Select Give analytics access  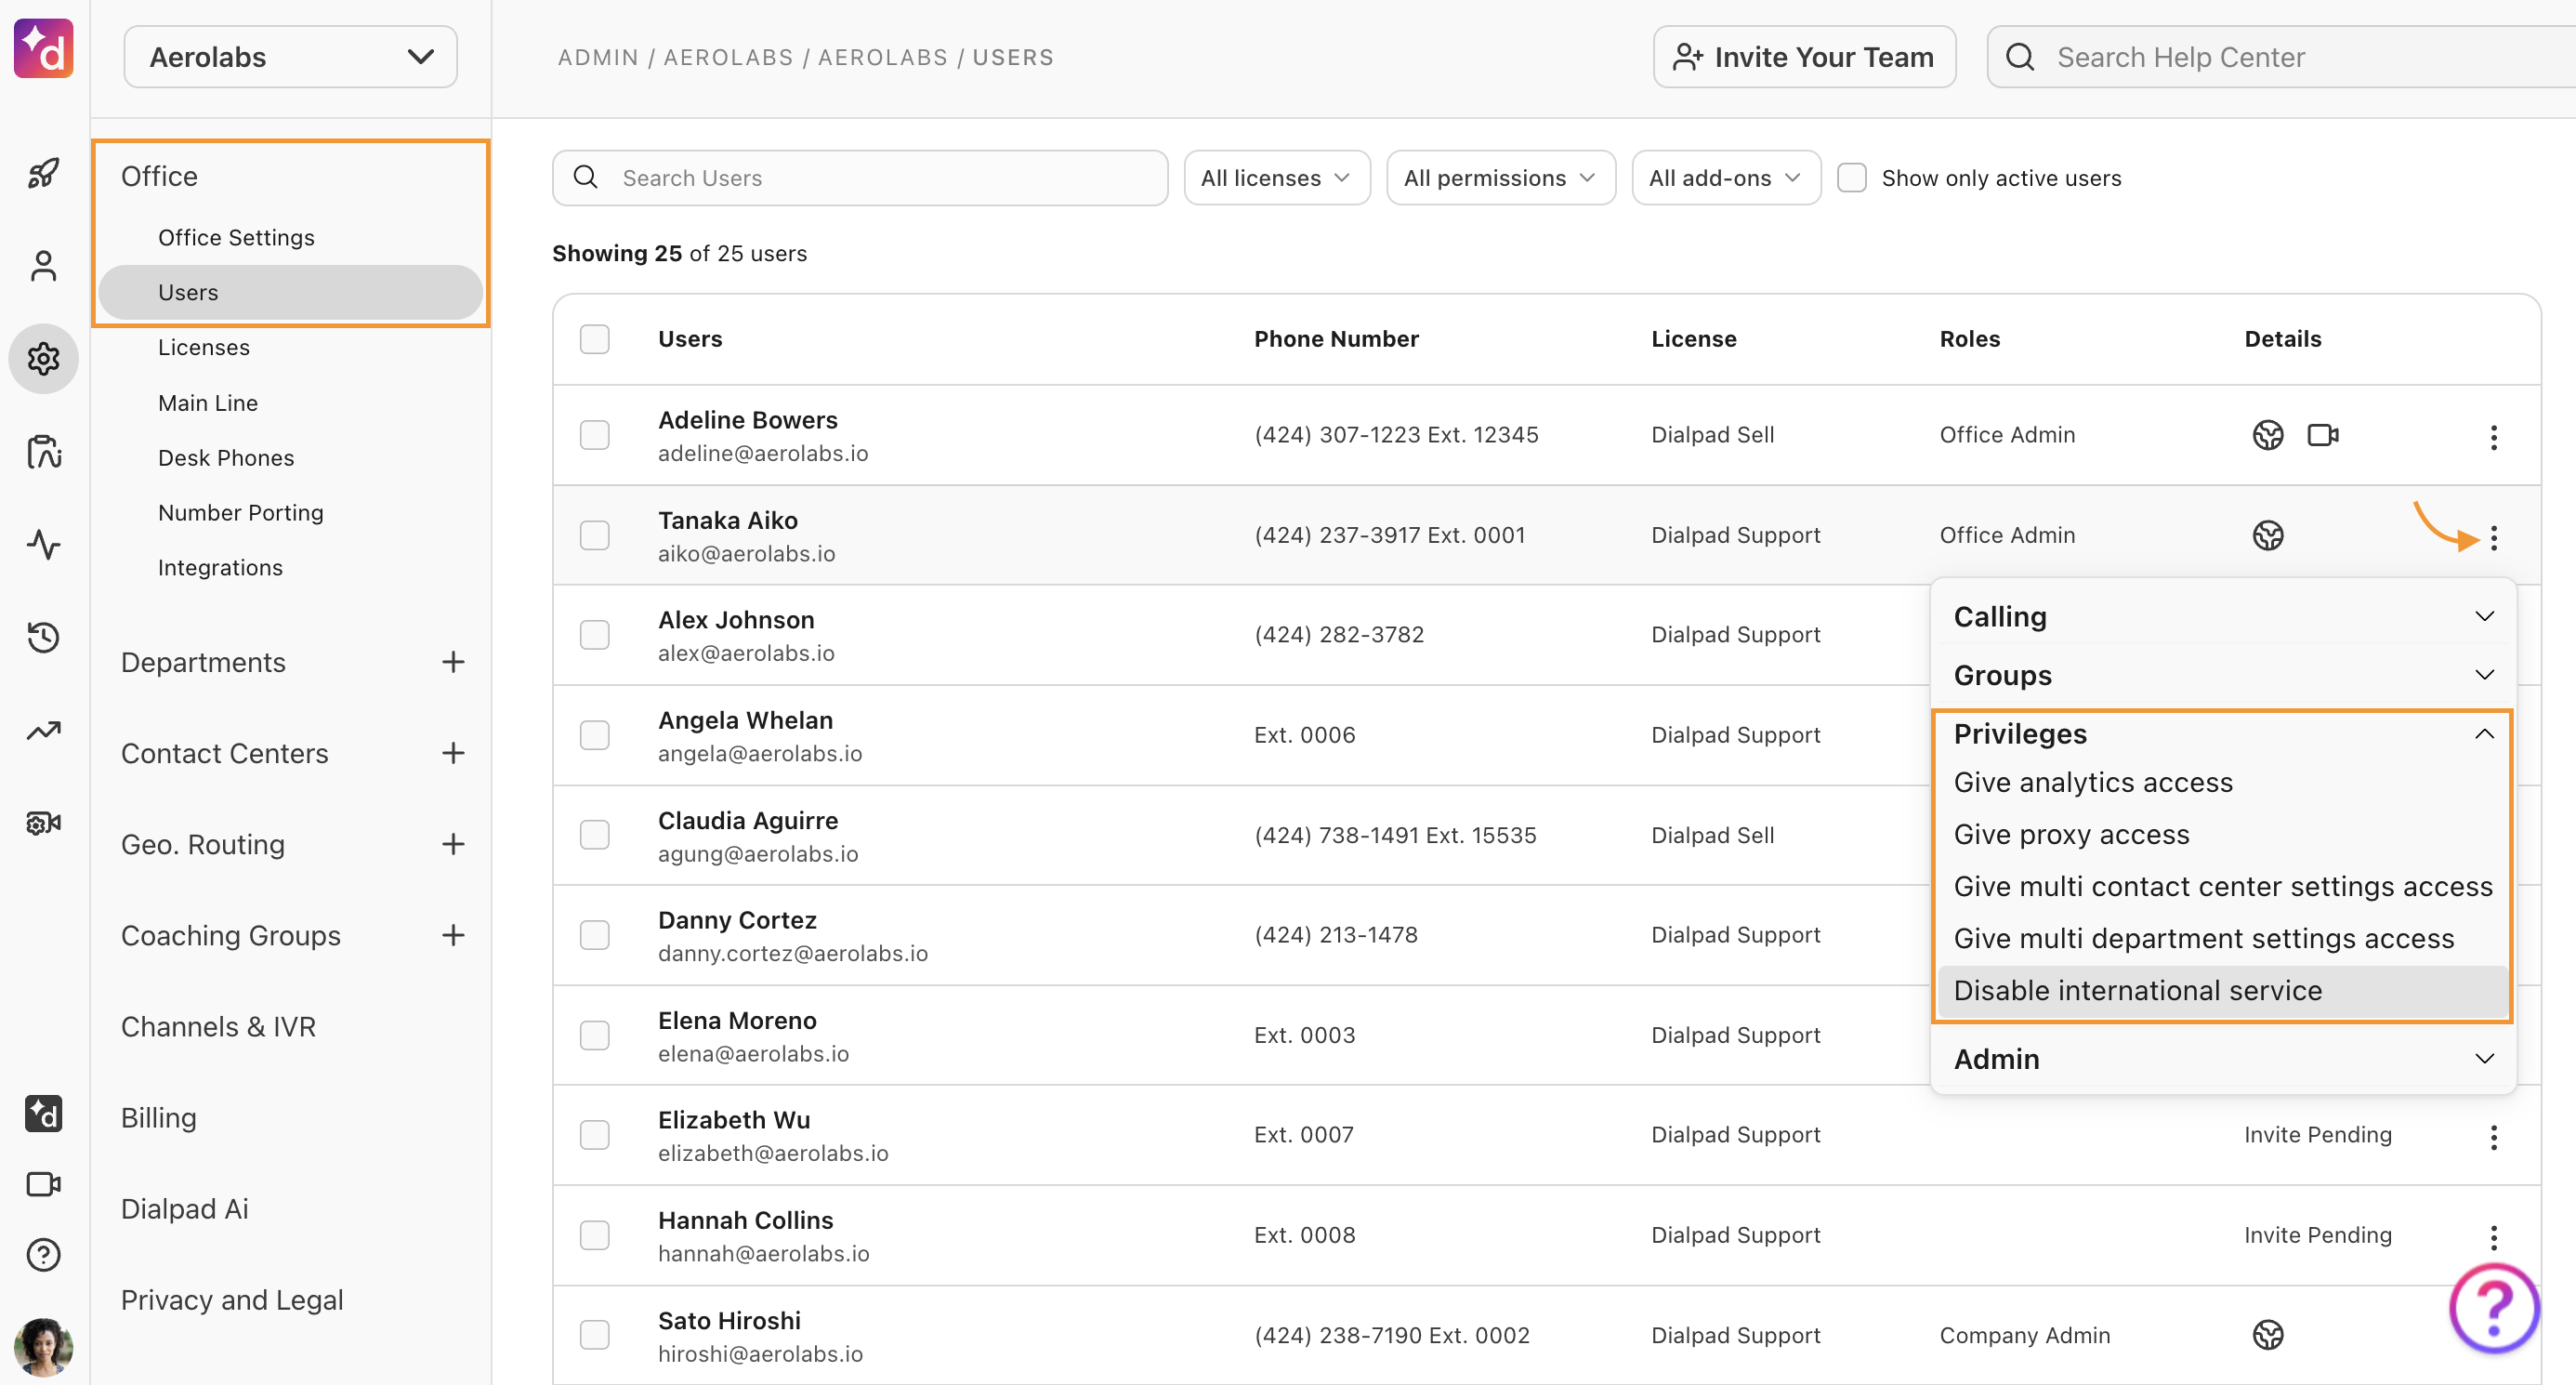click(2092, 782)
